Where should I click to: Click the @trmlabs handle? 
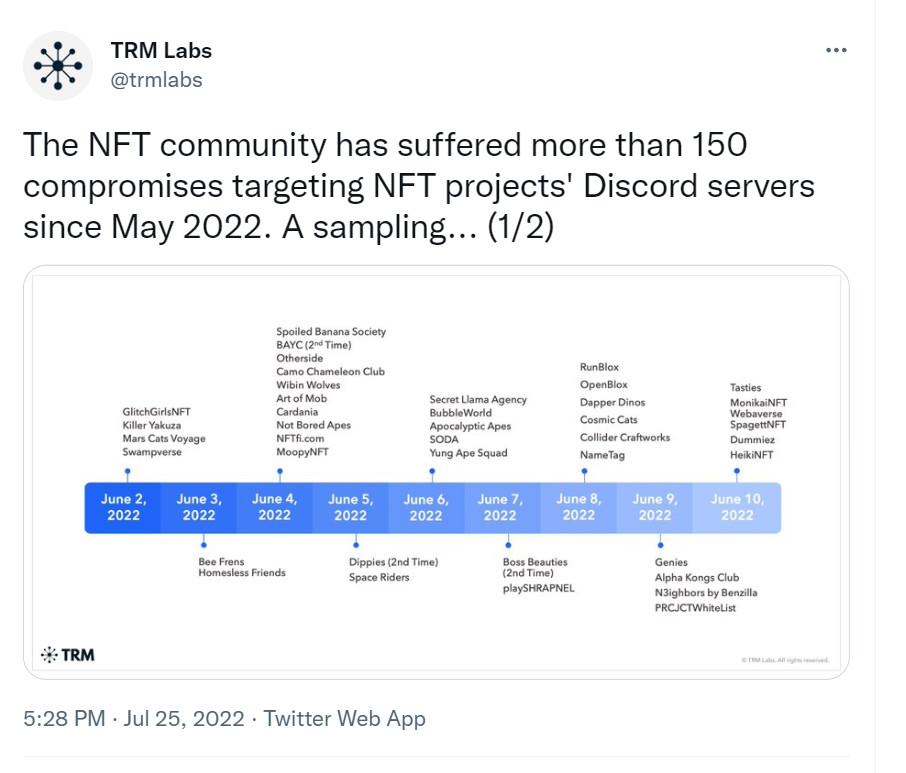coord(156,80)
